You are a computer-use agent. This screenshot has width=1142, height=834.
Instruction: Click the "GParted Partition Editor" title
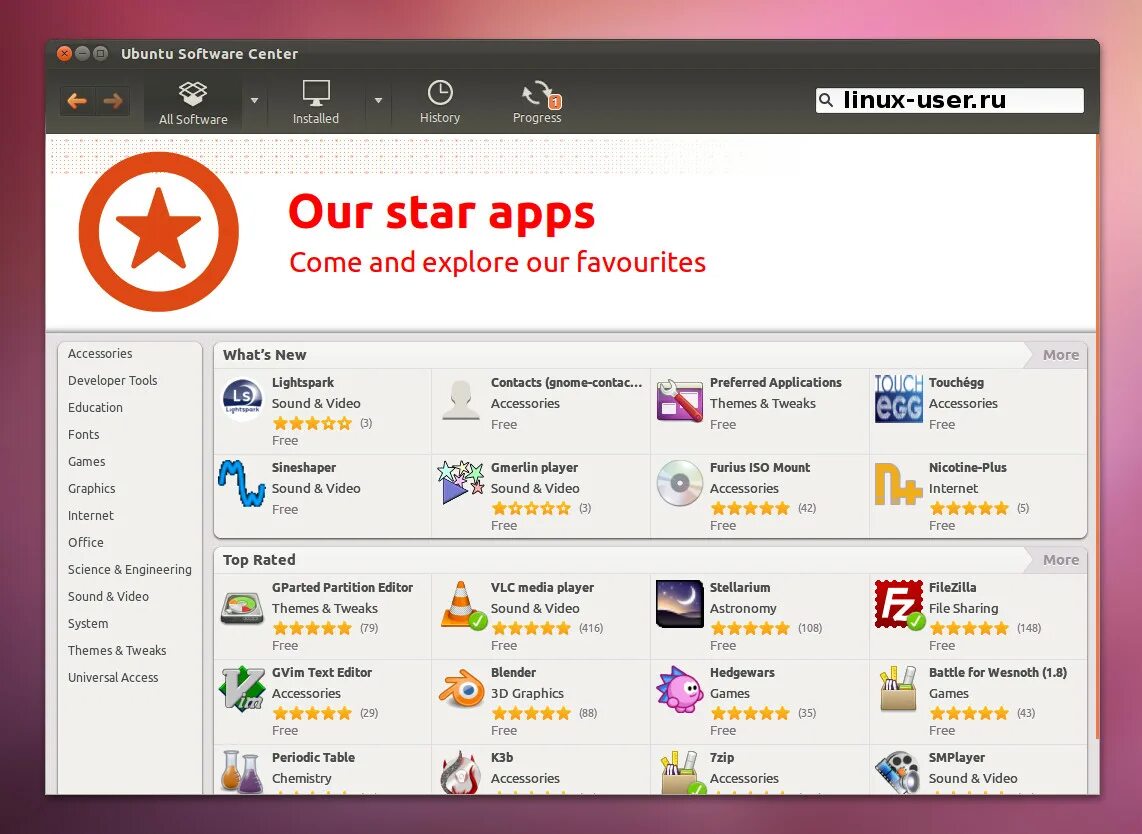[x=342, y=587]
